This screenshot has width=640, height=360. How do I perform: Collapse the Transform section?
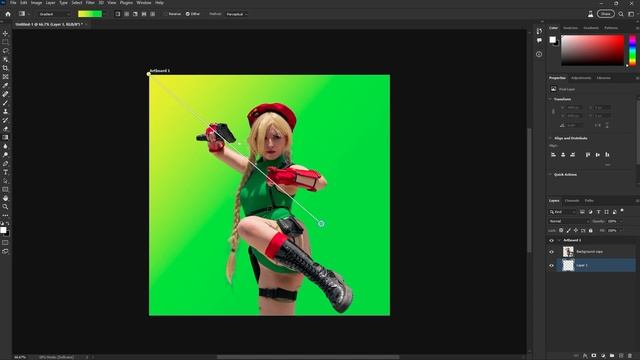pyautogui.click(x=550, y=99)
